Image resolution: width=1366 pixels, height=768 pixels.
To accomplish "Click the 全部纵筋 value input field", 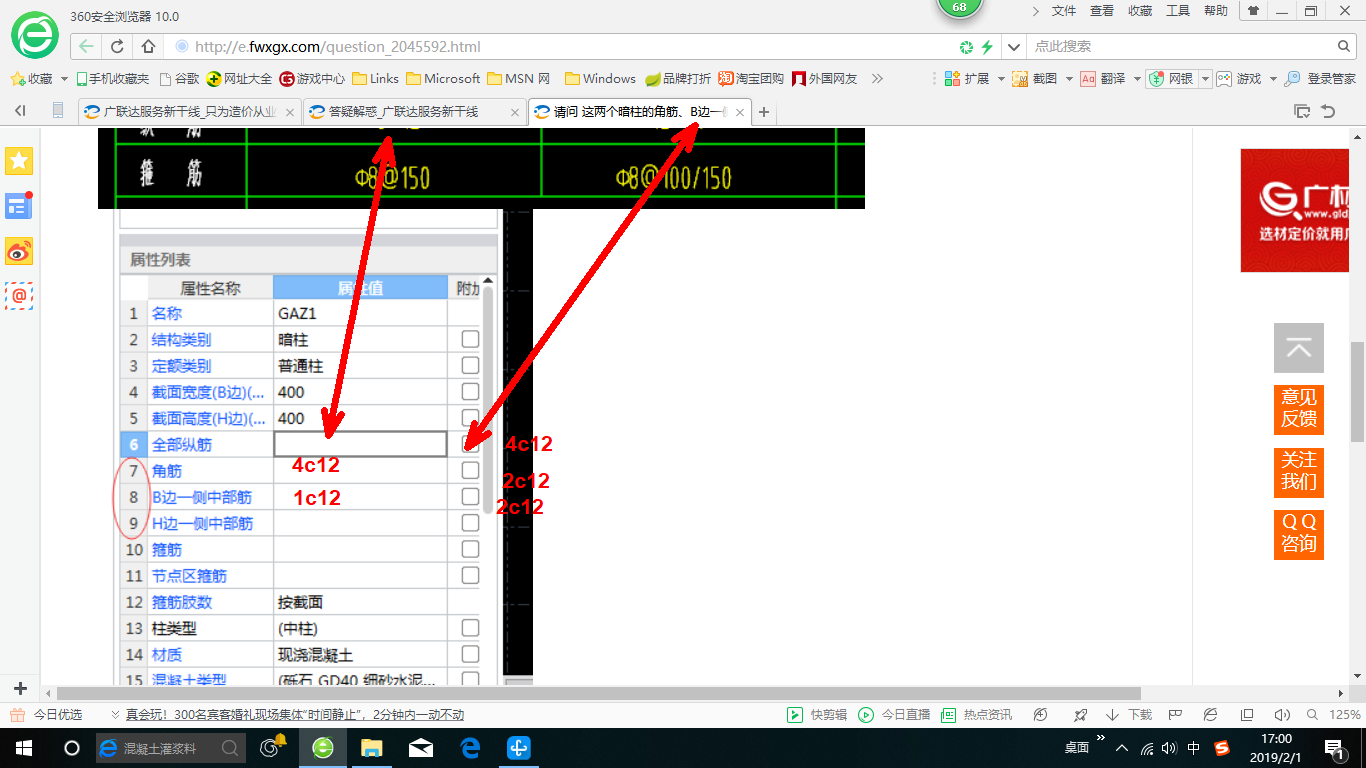I will coord(360,444).
